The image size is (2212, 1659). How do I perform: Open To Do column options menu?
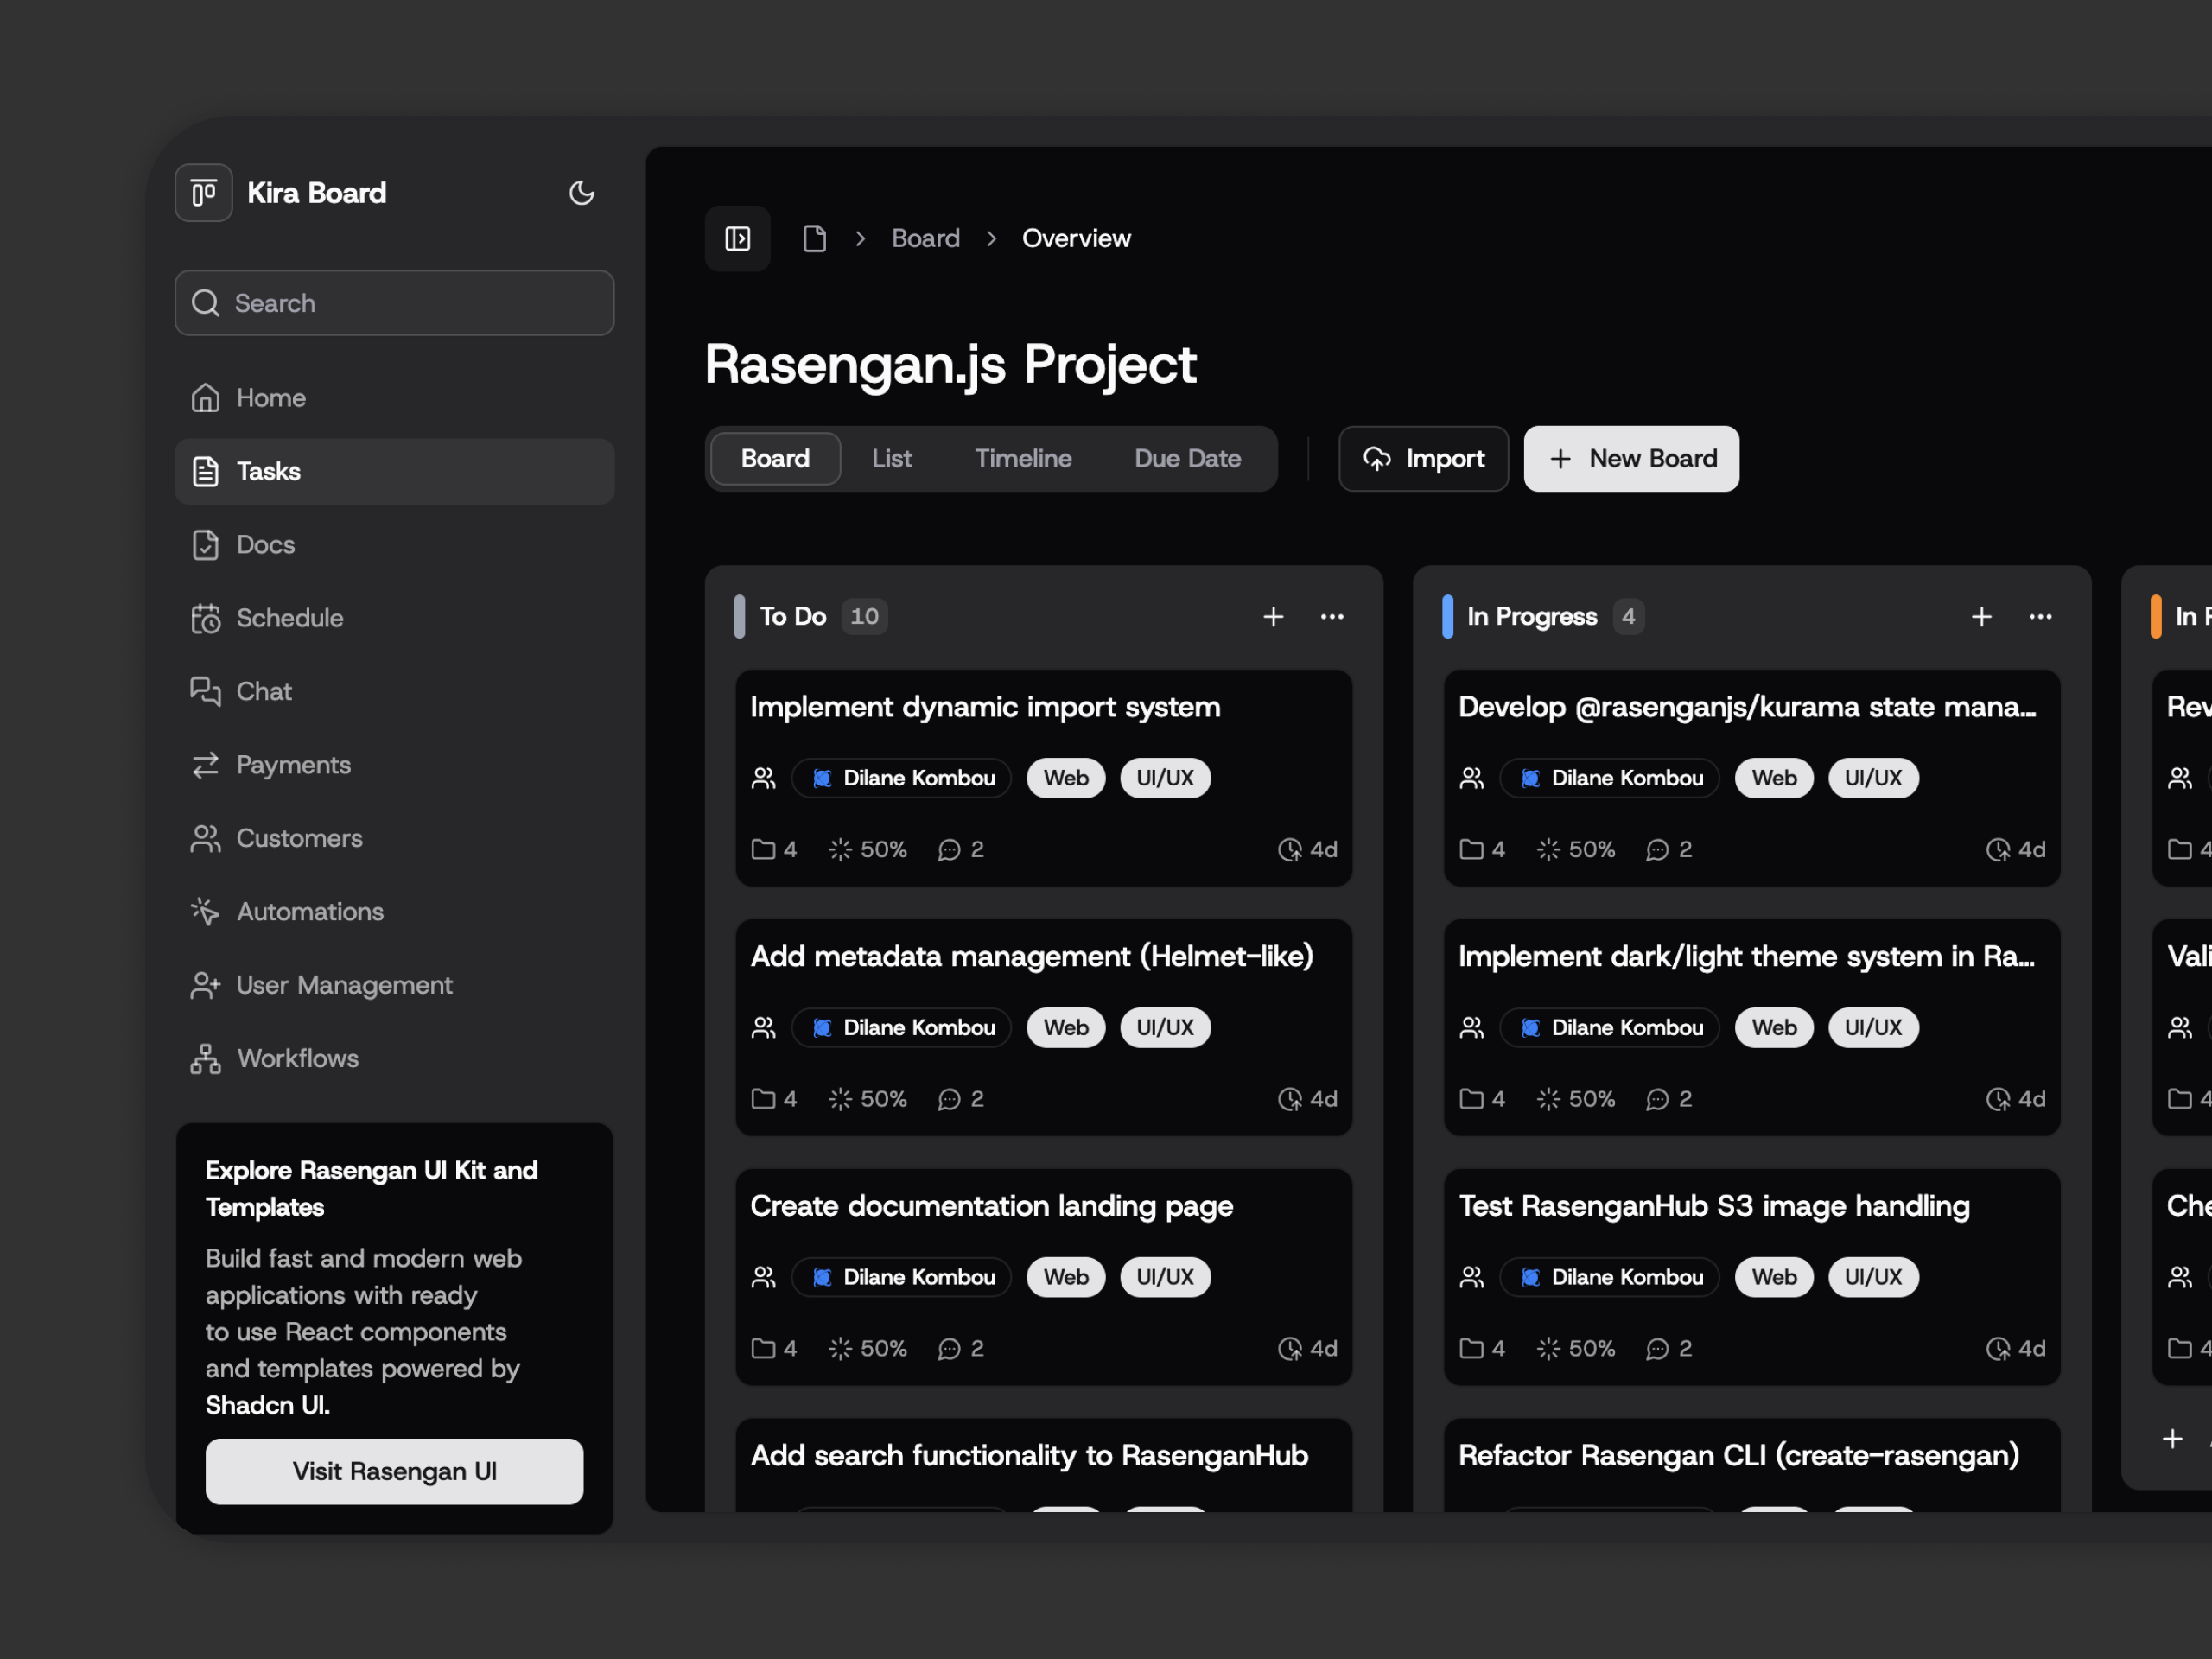click(1332, 617)
